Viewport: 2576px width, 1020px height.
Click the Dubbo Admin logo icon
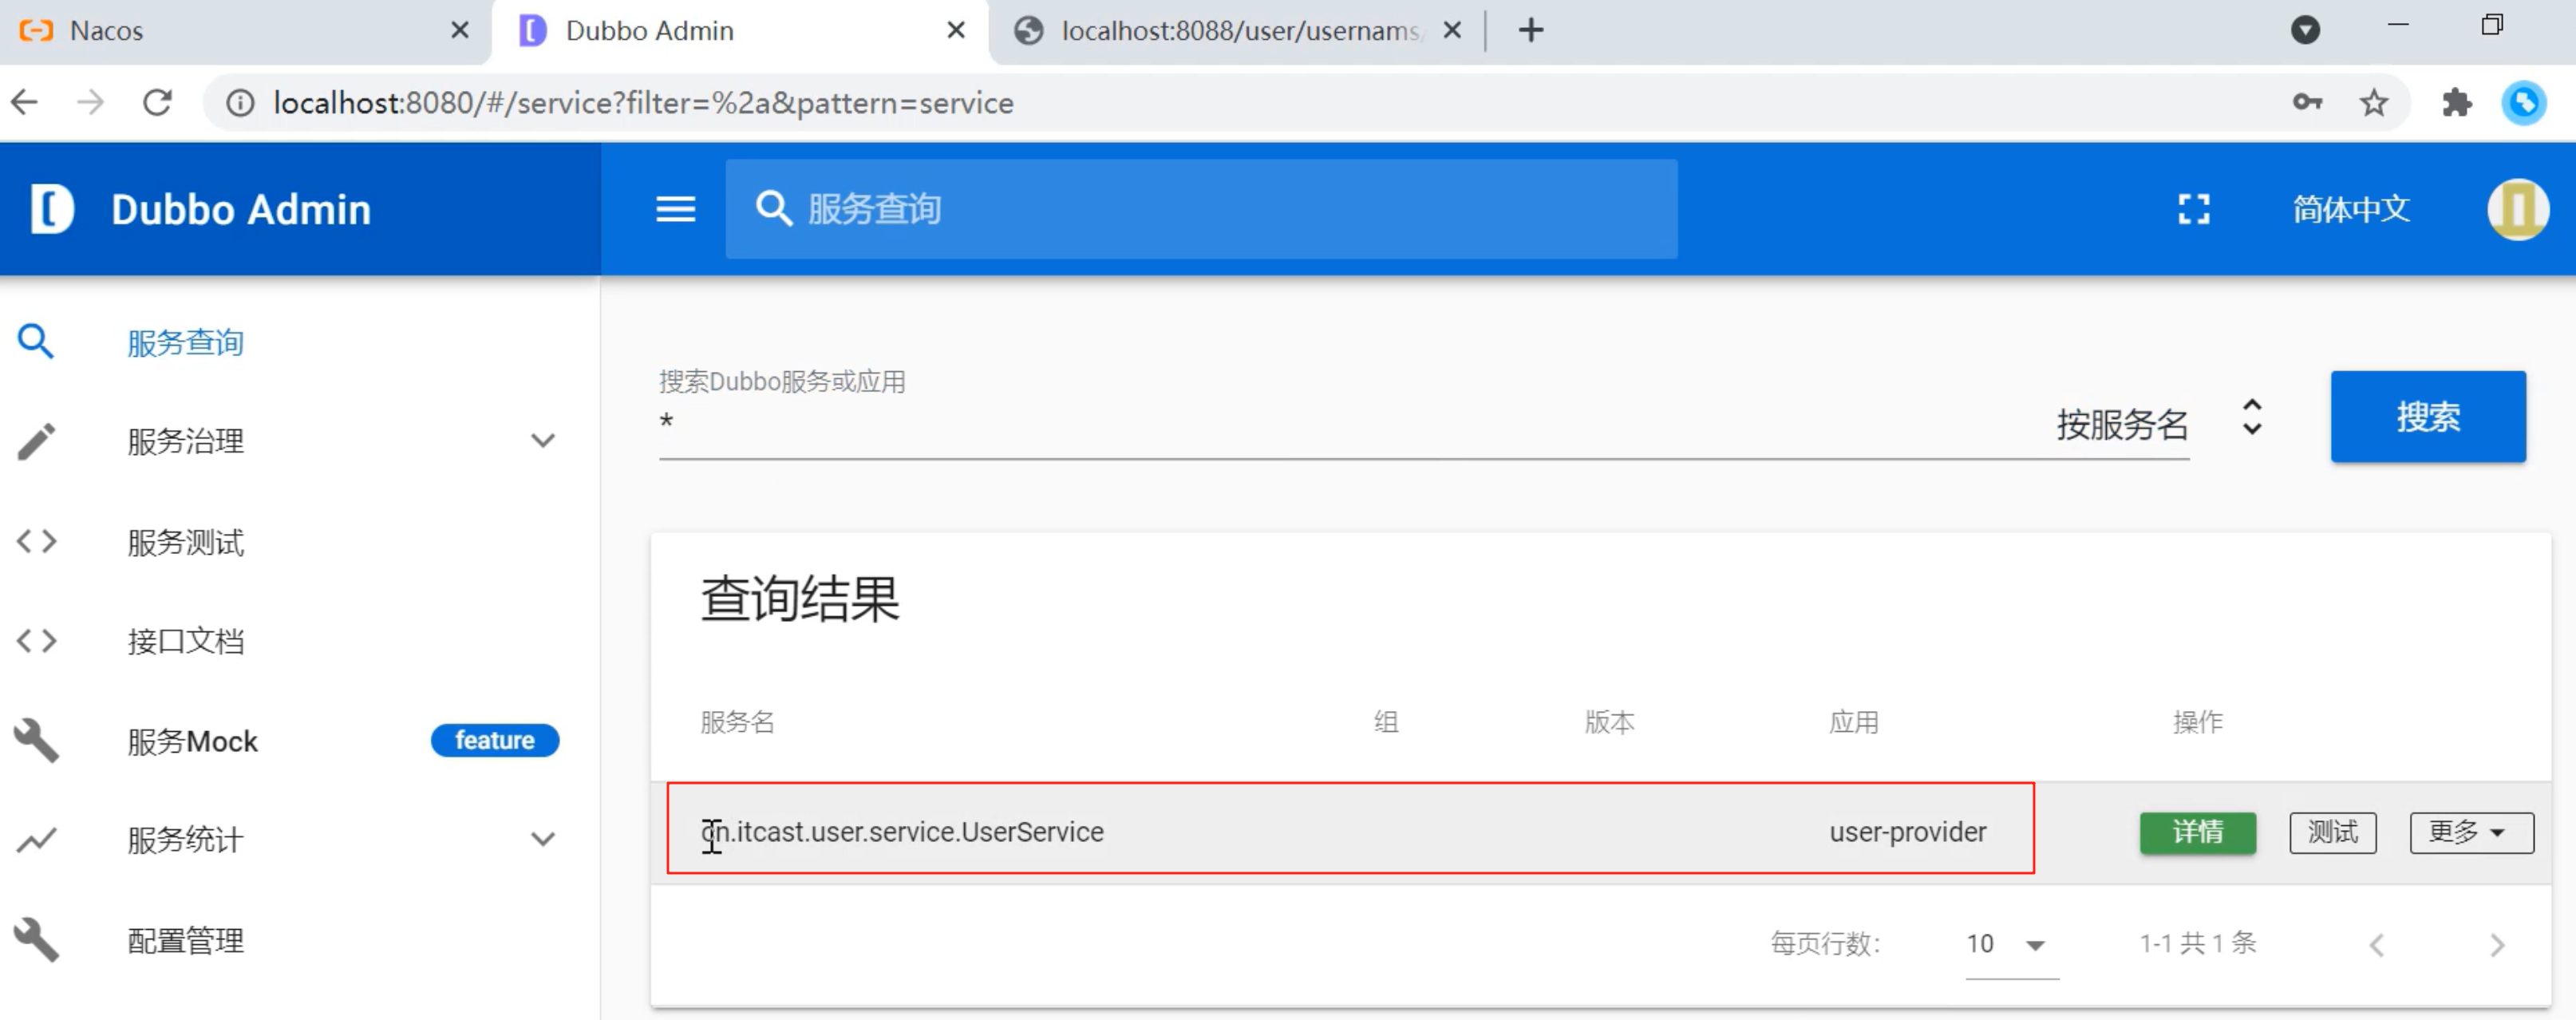(52, 209)
